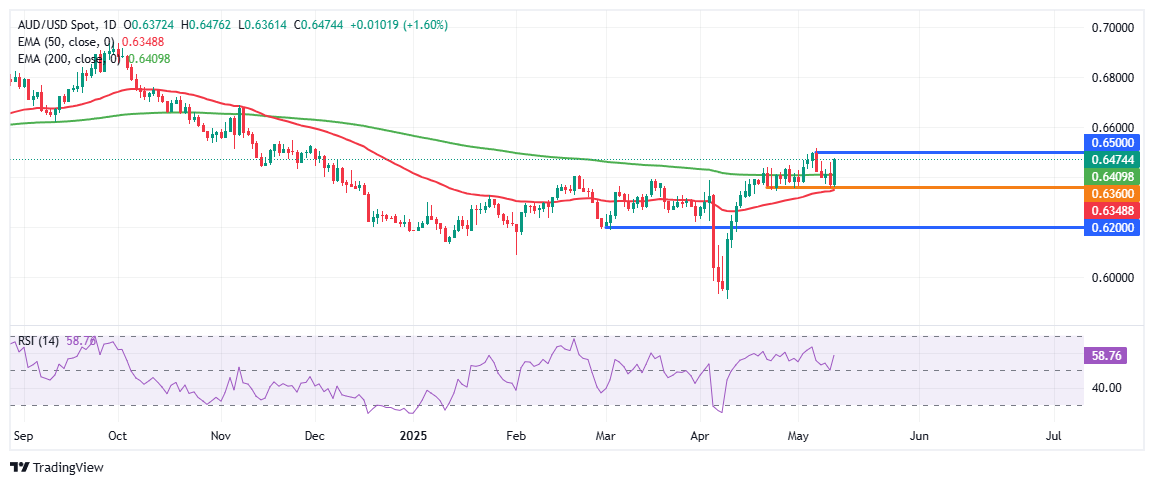Screen dimensions: 1154x485
Task: Click the red 0.63488 EMA price tag
Action: click(1112, 210)
